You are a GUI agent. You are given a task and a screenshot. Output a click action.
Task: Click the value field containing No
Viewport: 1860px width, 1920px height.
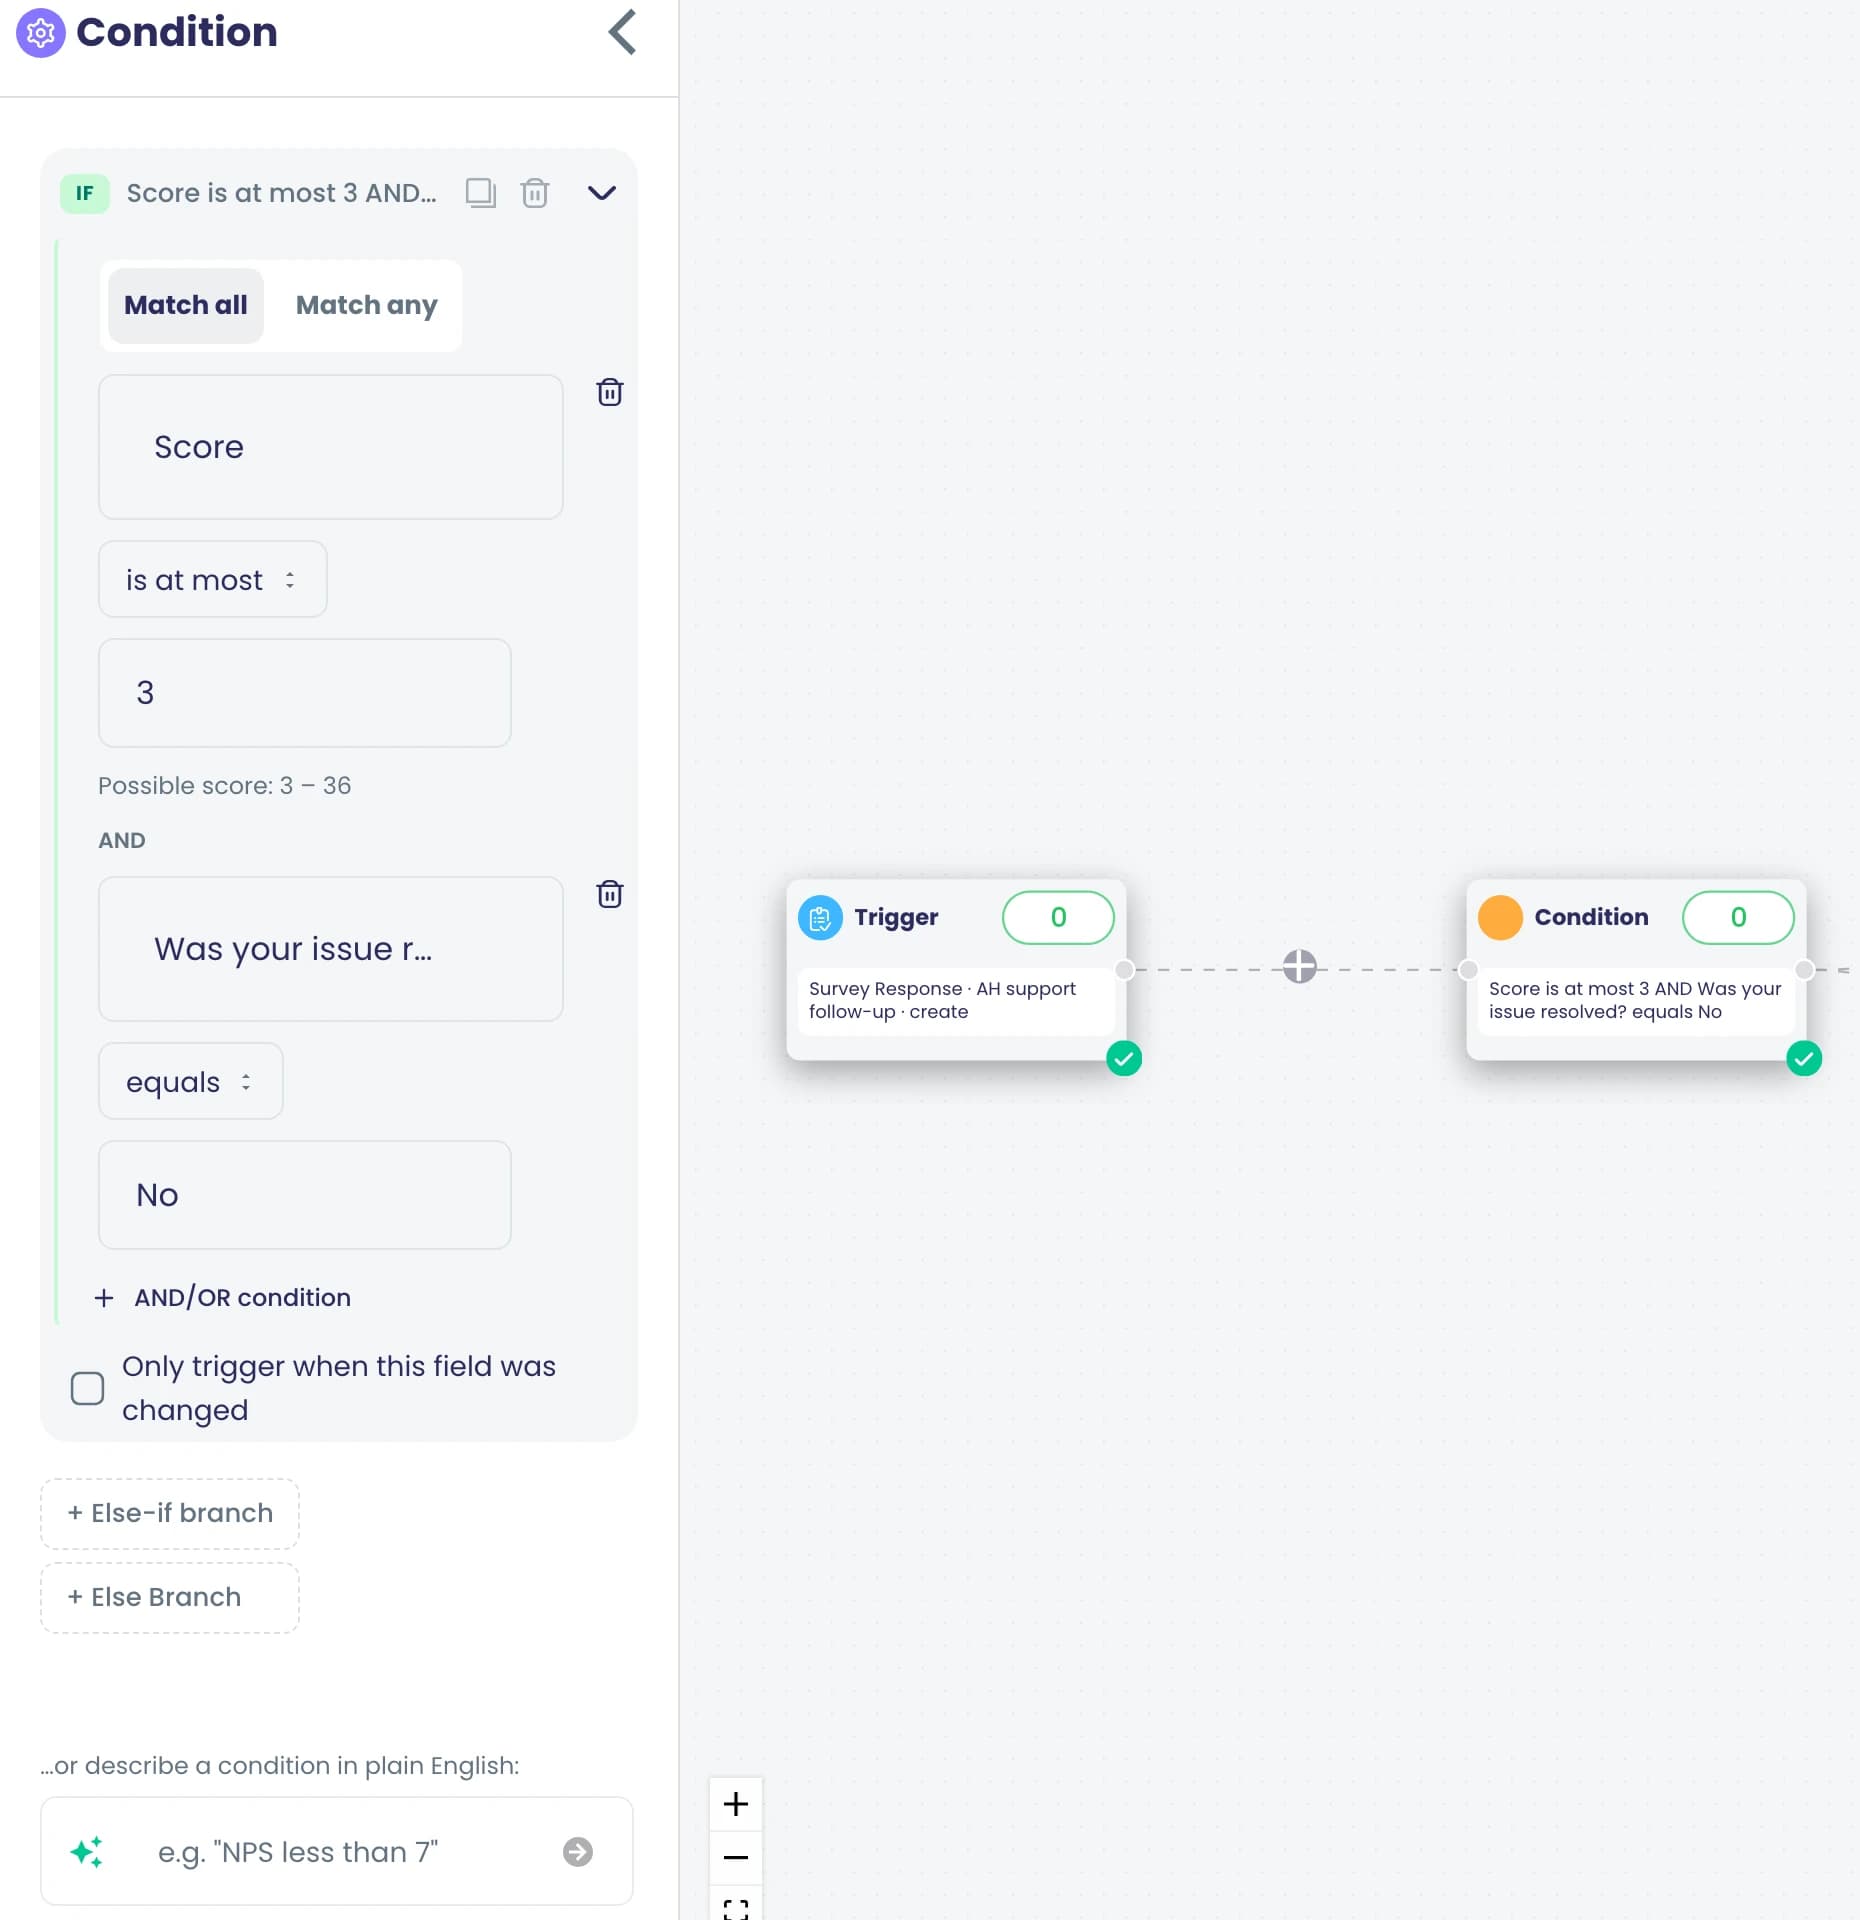[x=305, y=1195]
